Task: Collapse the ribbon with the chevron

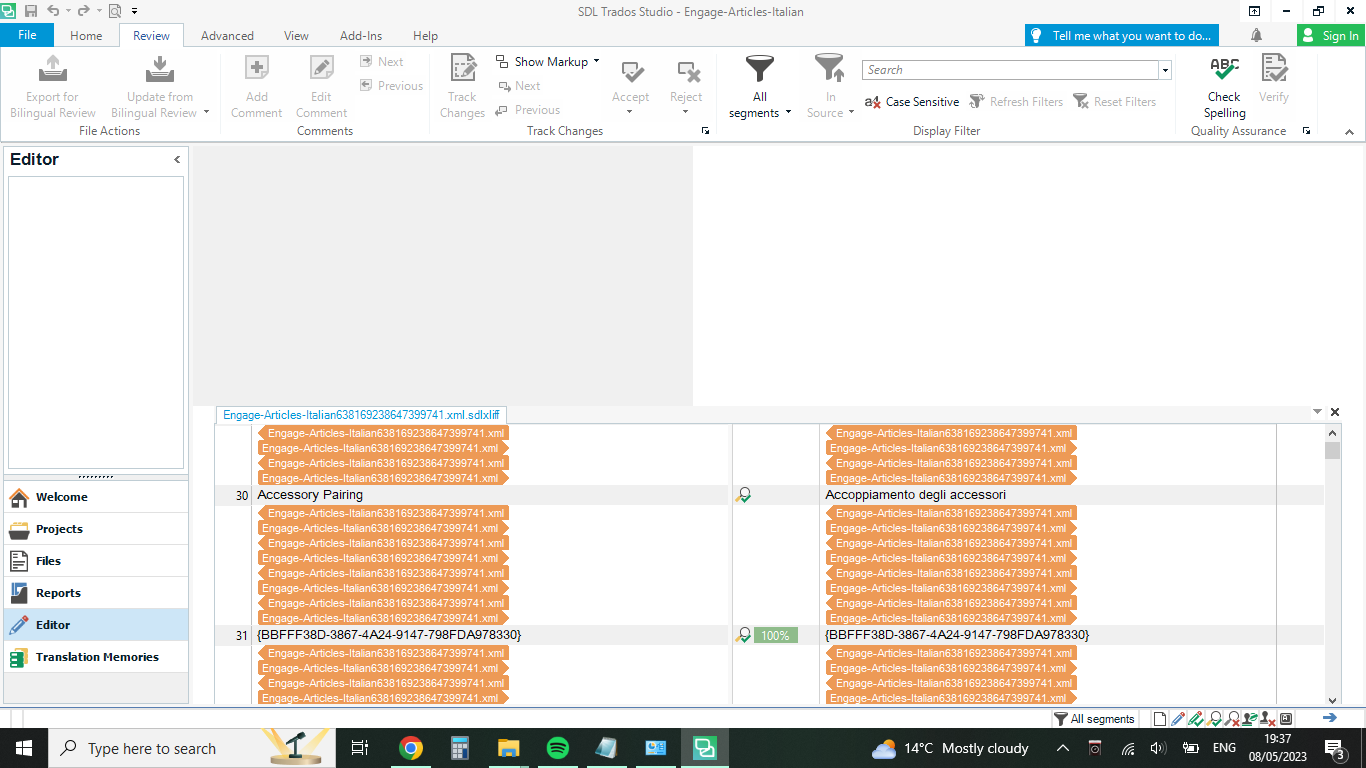Action: coord(1348,131)
